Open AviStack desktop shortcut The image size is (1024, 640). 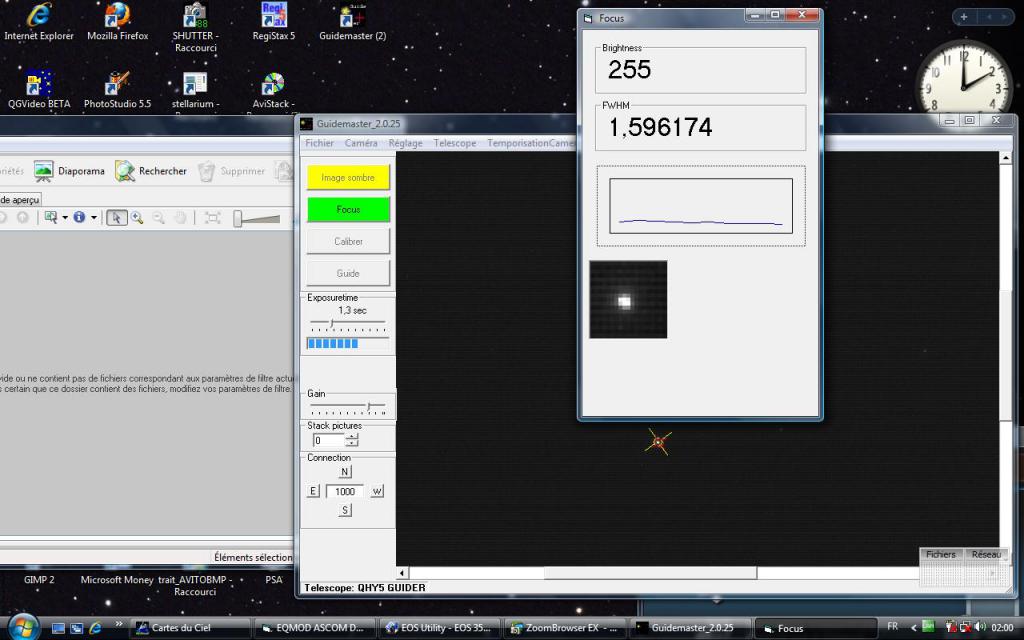(274, 90)
